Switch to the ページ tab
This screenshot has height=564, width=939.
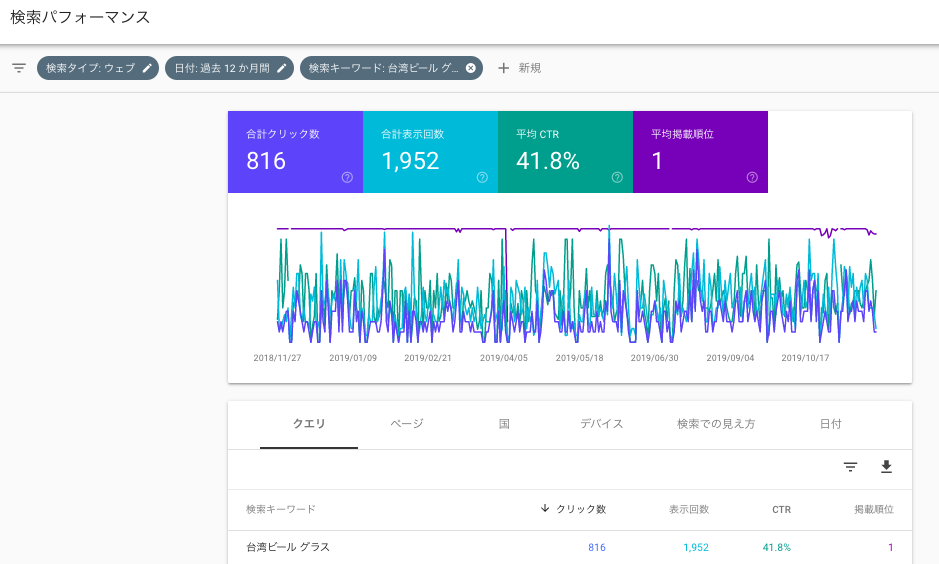pos(407,424)
